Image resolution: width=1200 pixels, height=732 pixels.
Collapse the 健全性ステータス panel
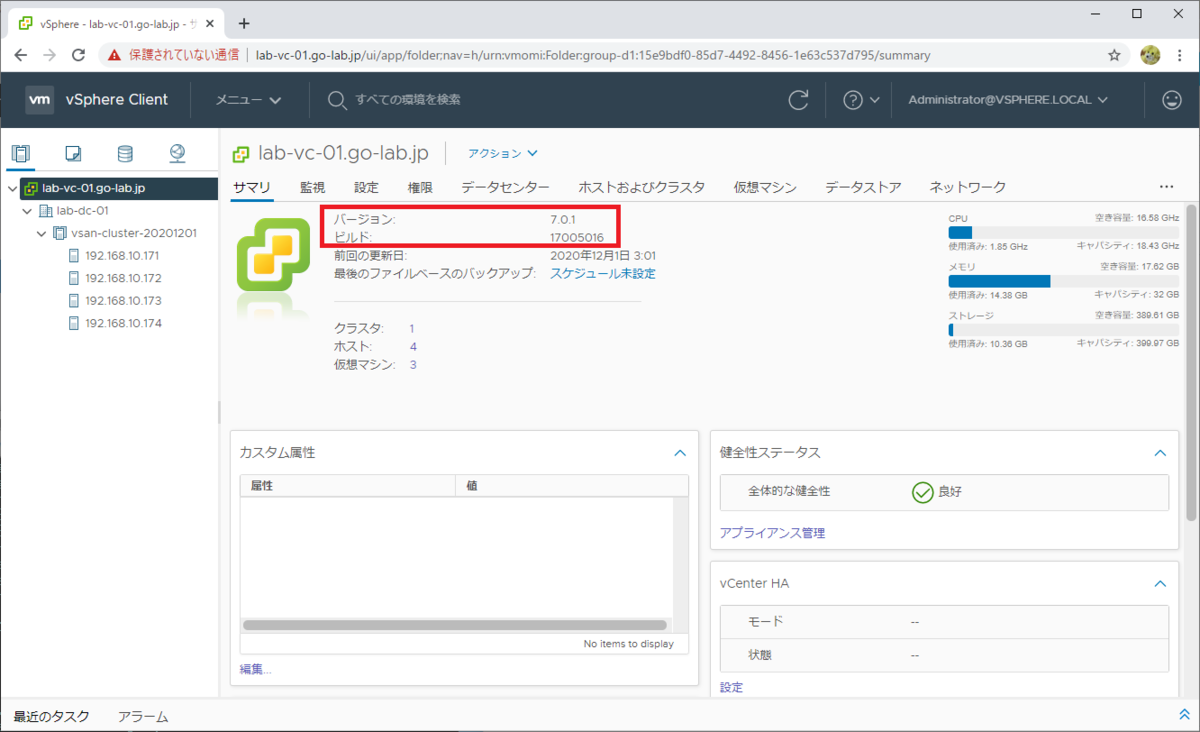pyautogui.click(x=1160, y=453)
